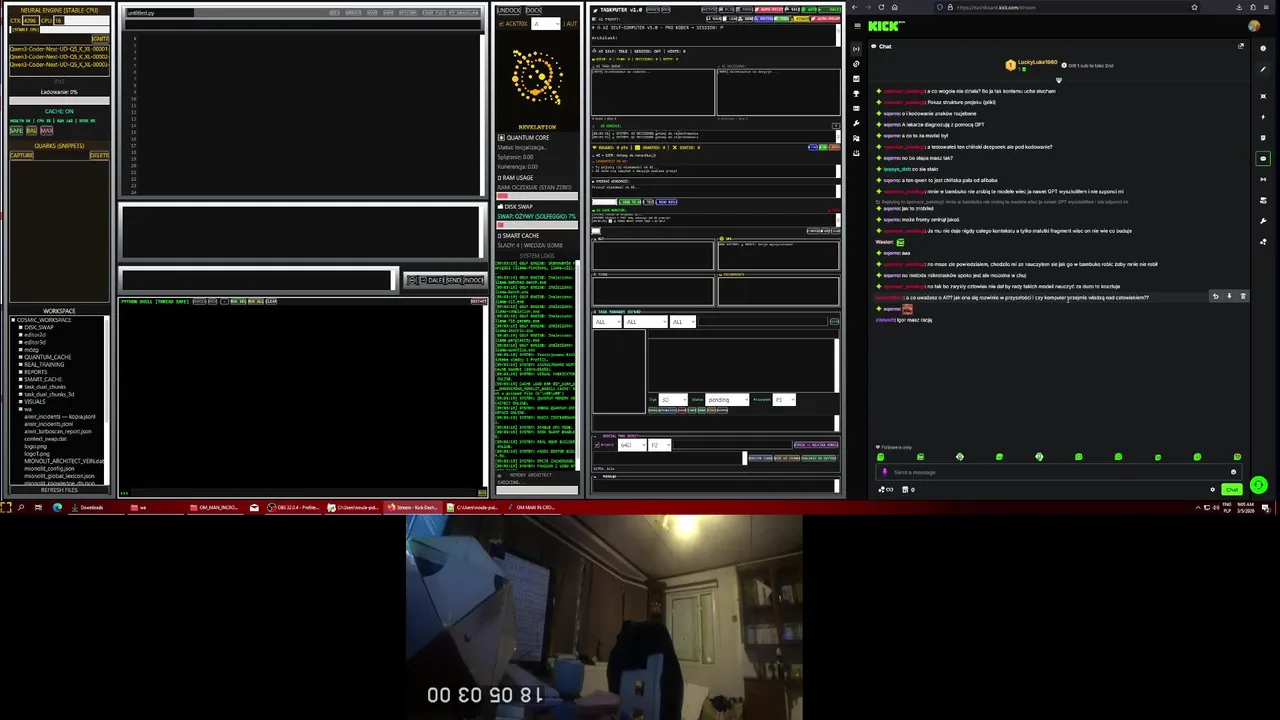Click the DELETE snippets button
This screenshot has height=720, width=1280.
pos(99,155)
